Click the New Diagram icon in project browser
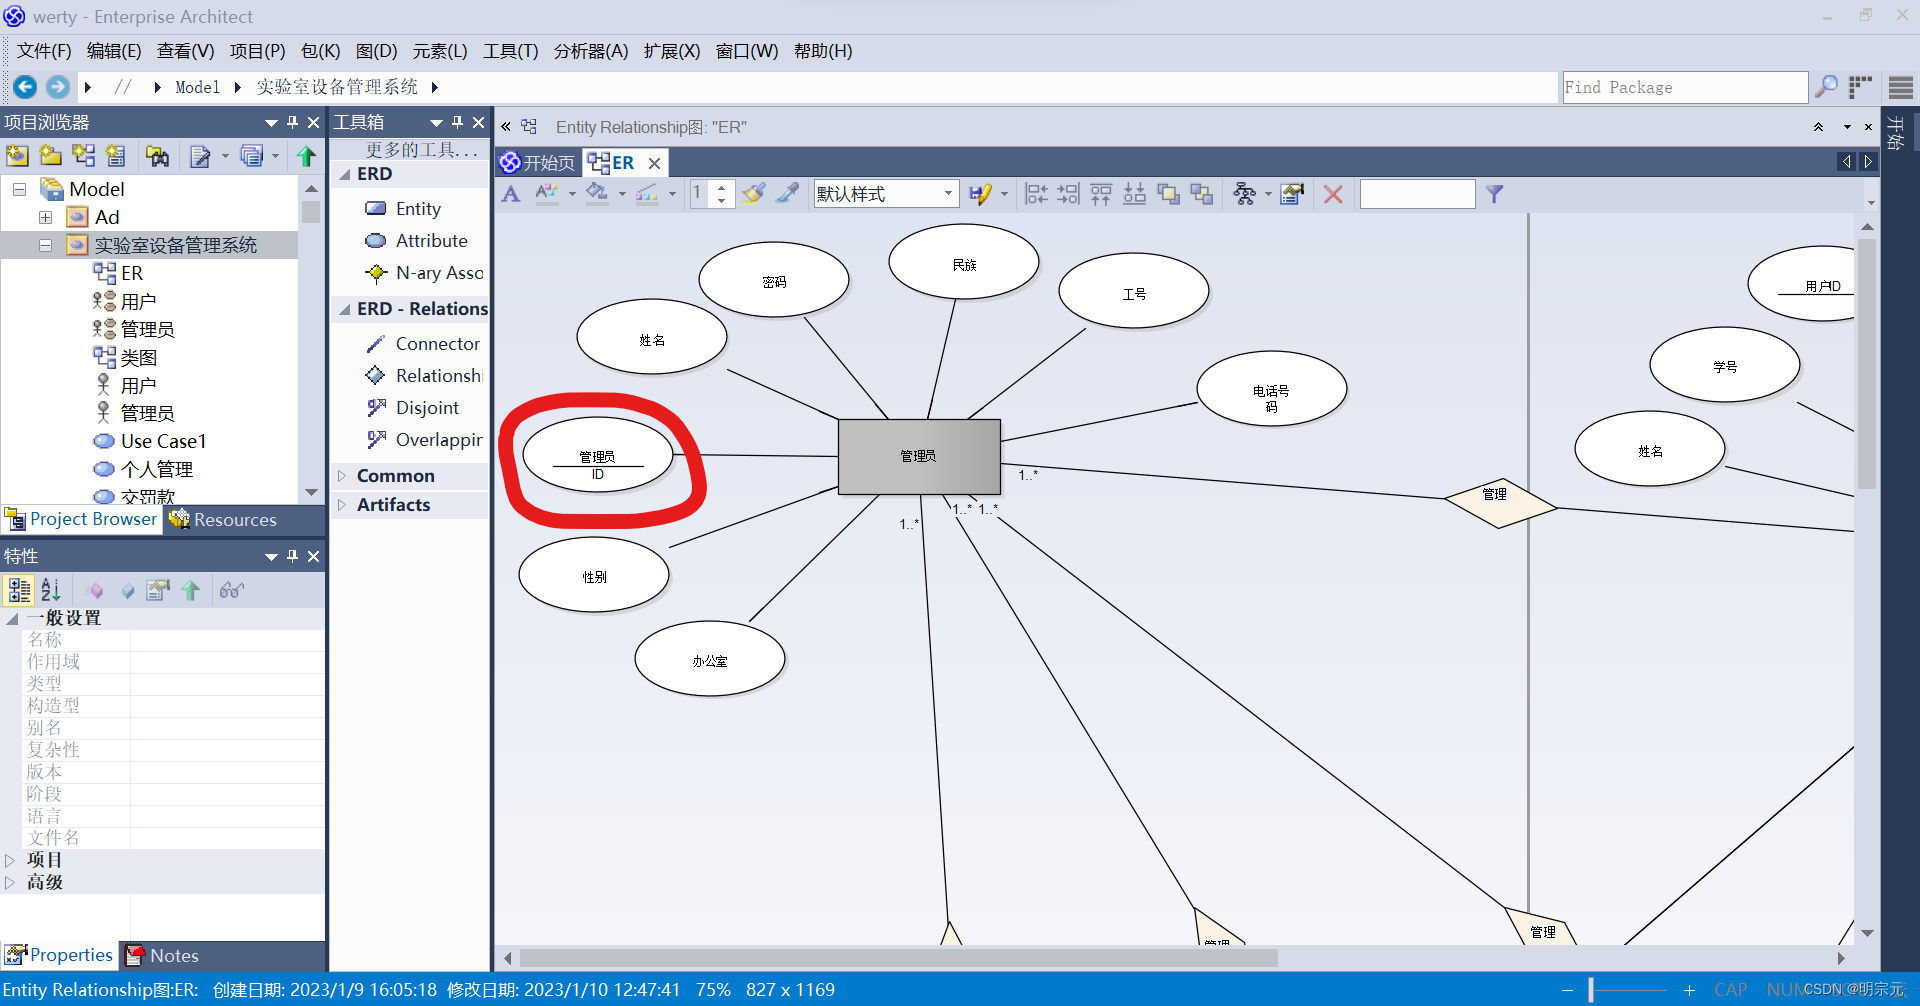Viewport: 1920px width, 1006px height. pyautogui.click(x=83, y=155)
